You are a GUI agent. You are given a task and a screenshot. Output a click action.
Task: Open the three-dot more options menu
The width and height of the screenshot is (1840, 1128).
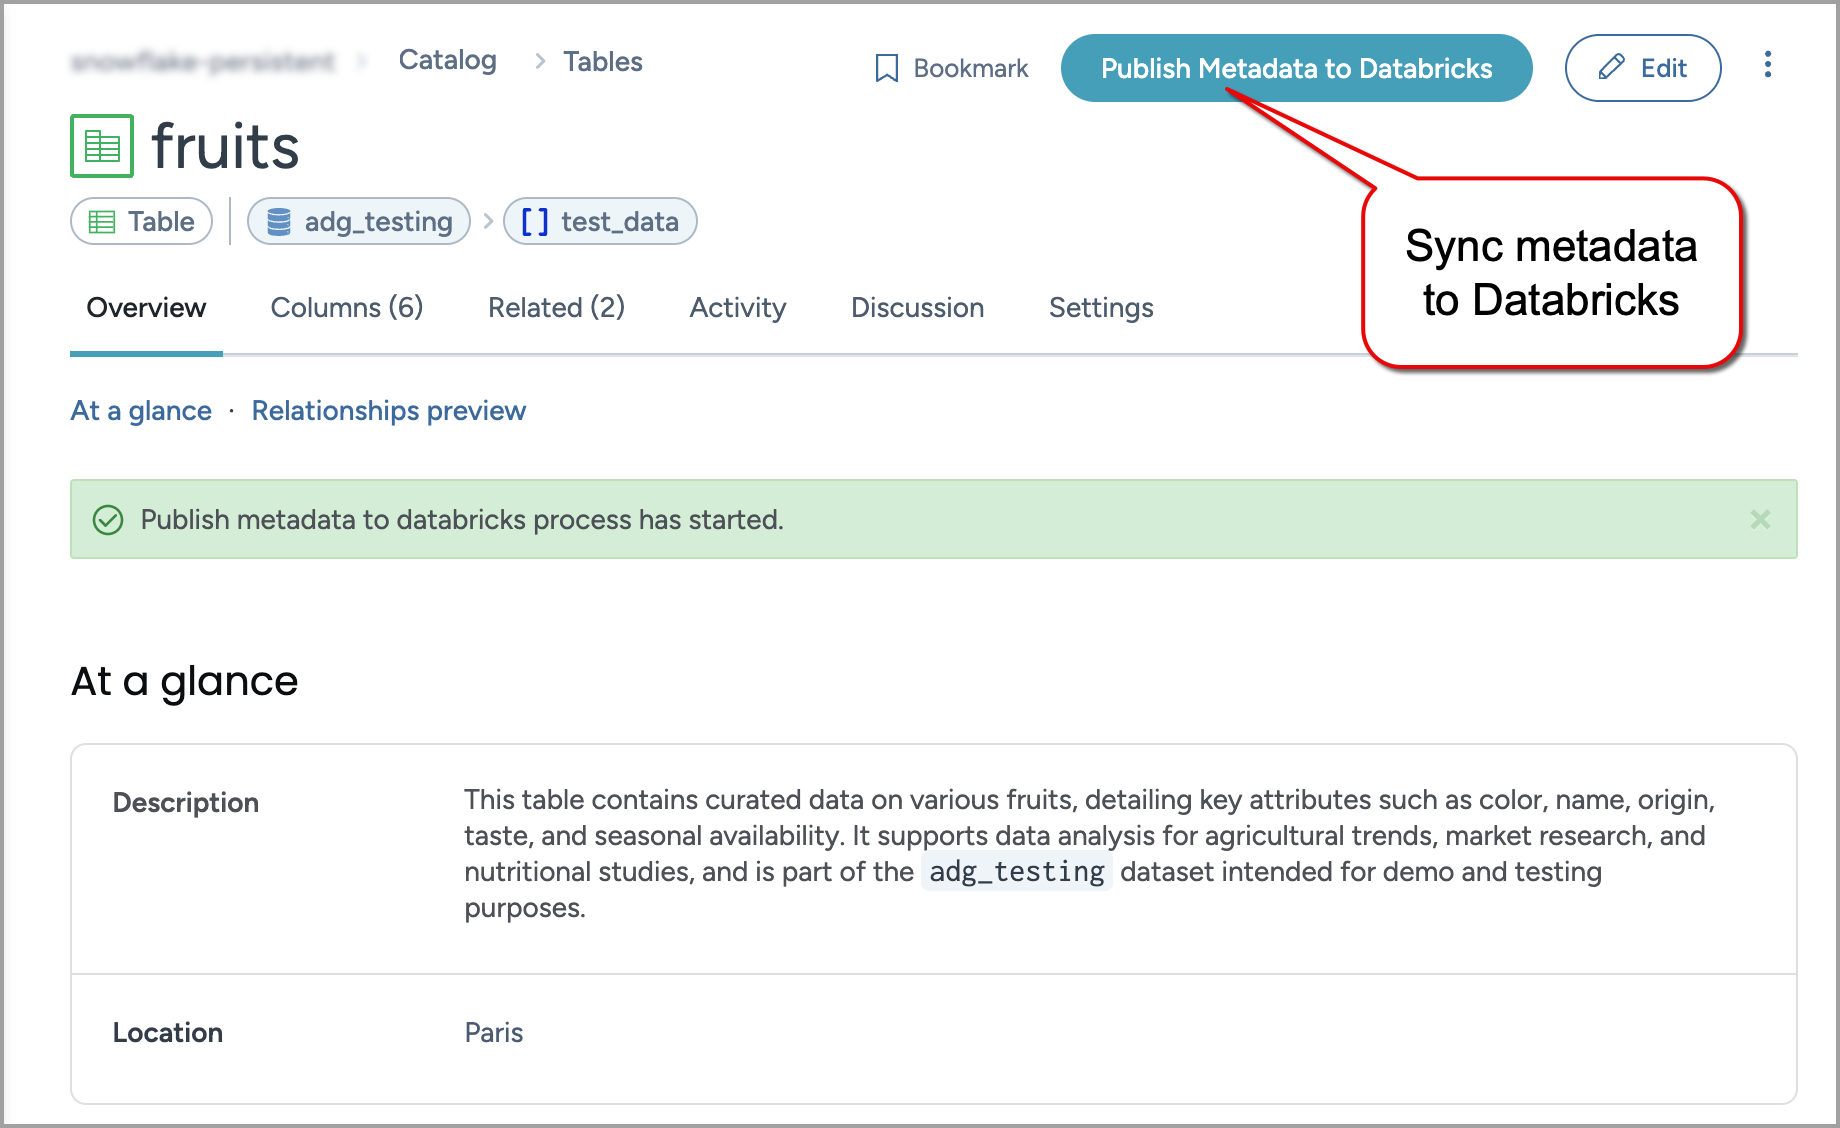[x=1767, y=65]
